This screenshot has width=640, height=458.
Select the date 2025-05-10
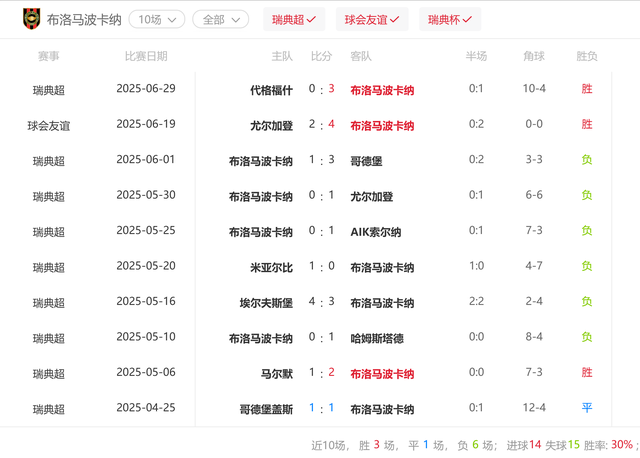click(146, 337)
